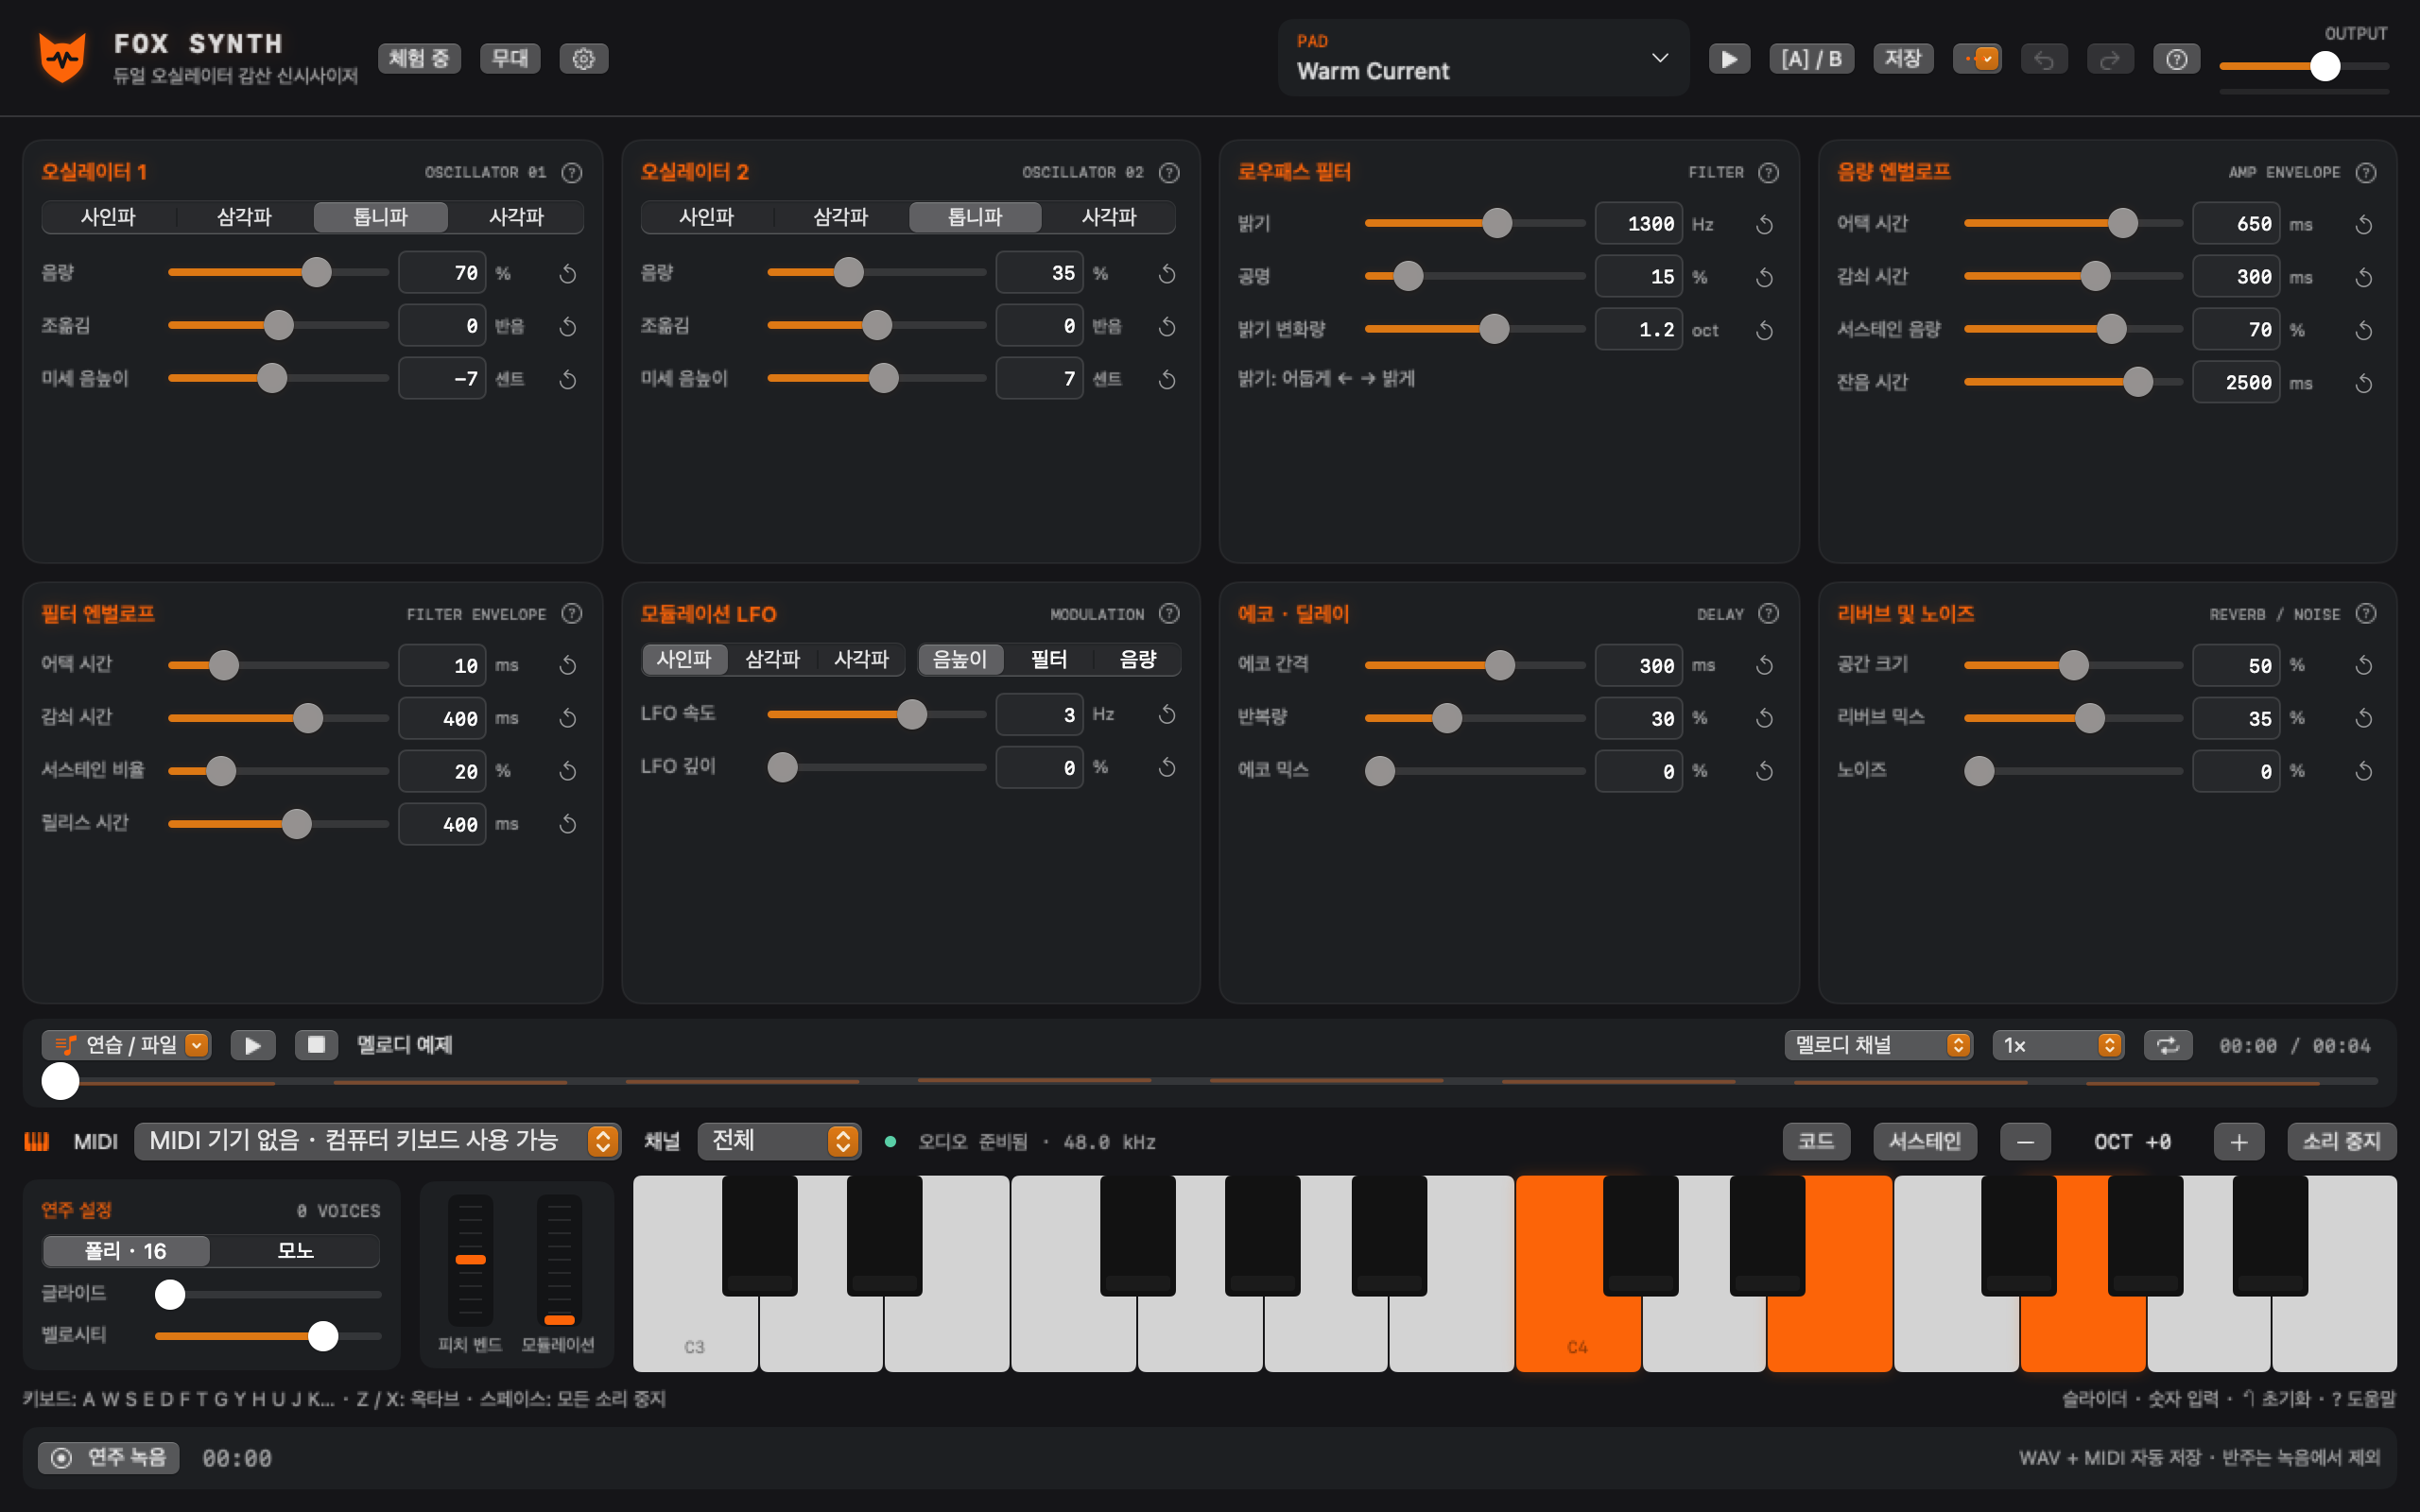
Task: Select the 폴리 · 16 voice mode
Action: 126,1250
